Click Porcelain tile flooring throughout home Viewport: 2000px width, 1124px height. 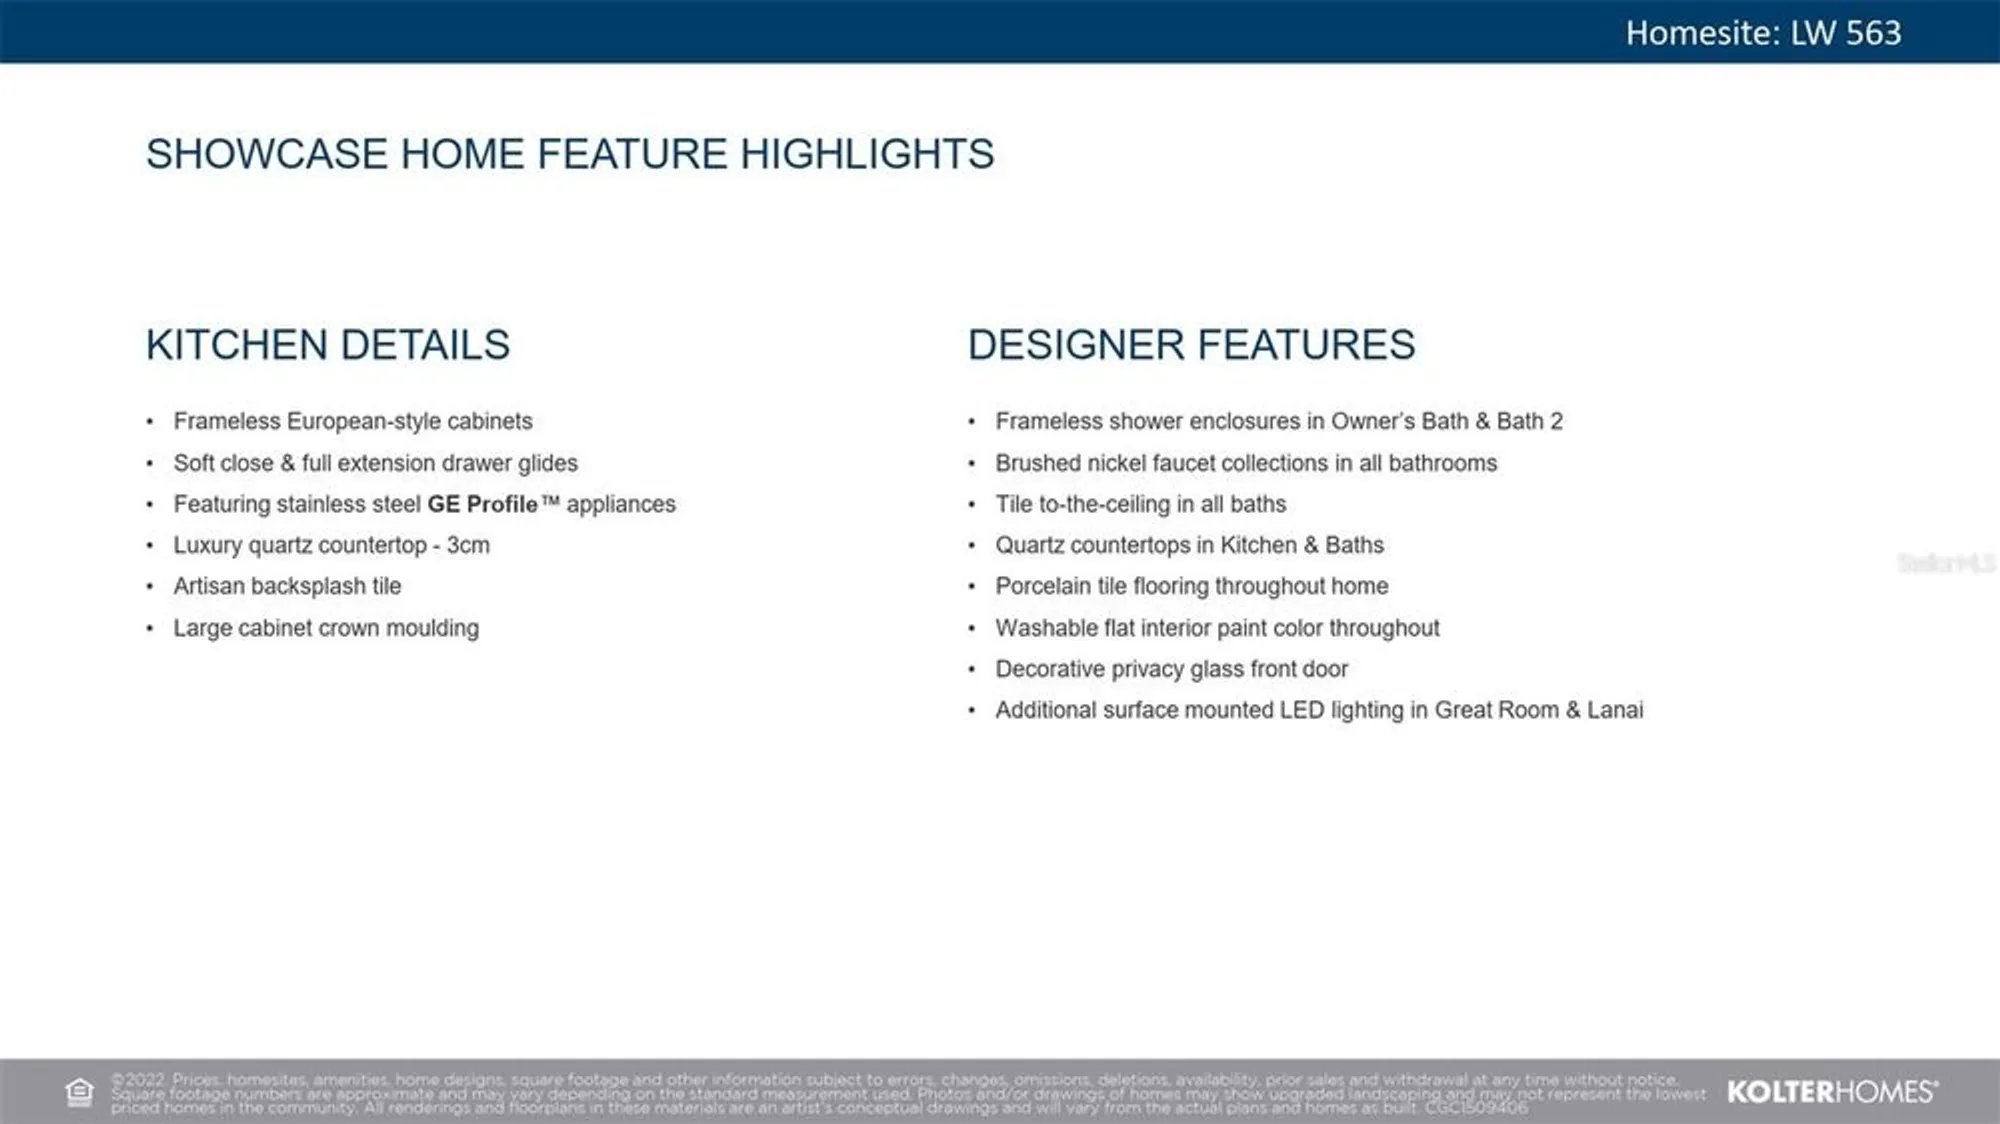click(x=1191, y=586)
